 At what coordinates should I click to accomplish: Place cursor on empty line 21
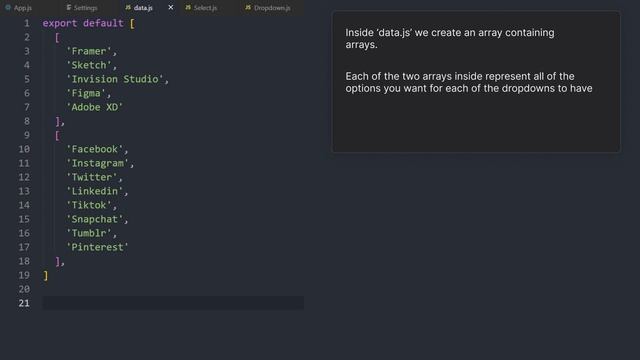click(173, 303)
